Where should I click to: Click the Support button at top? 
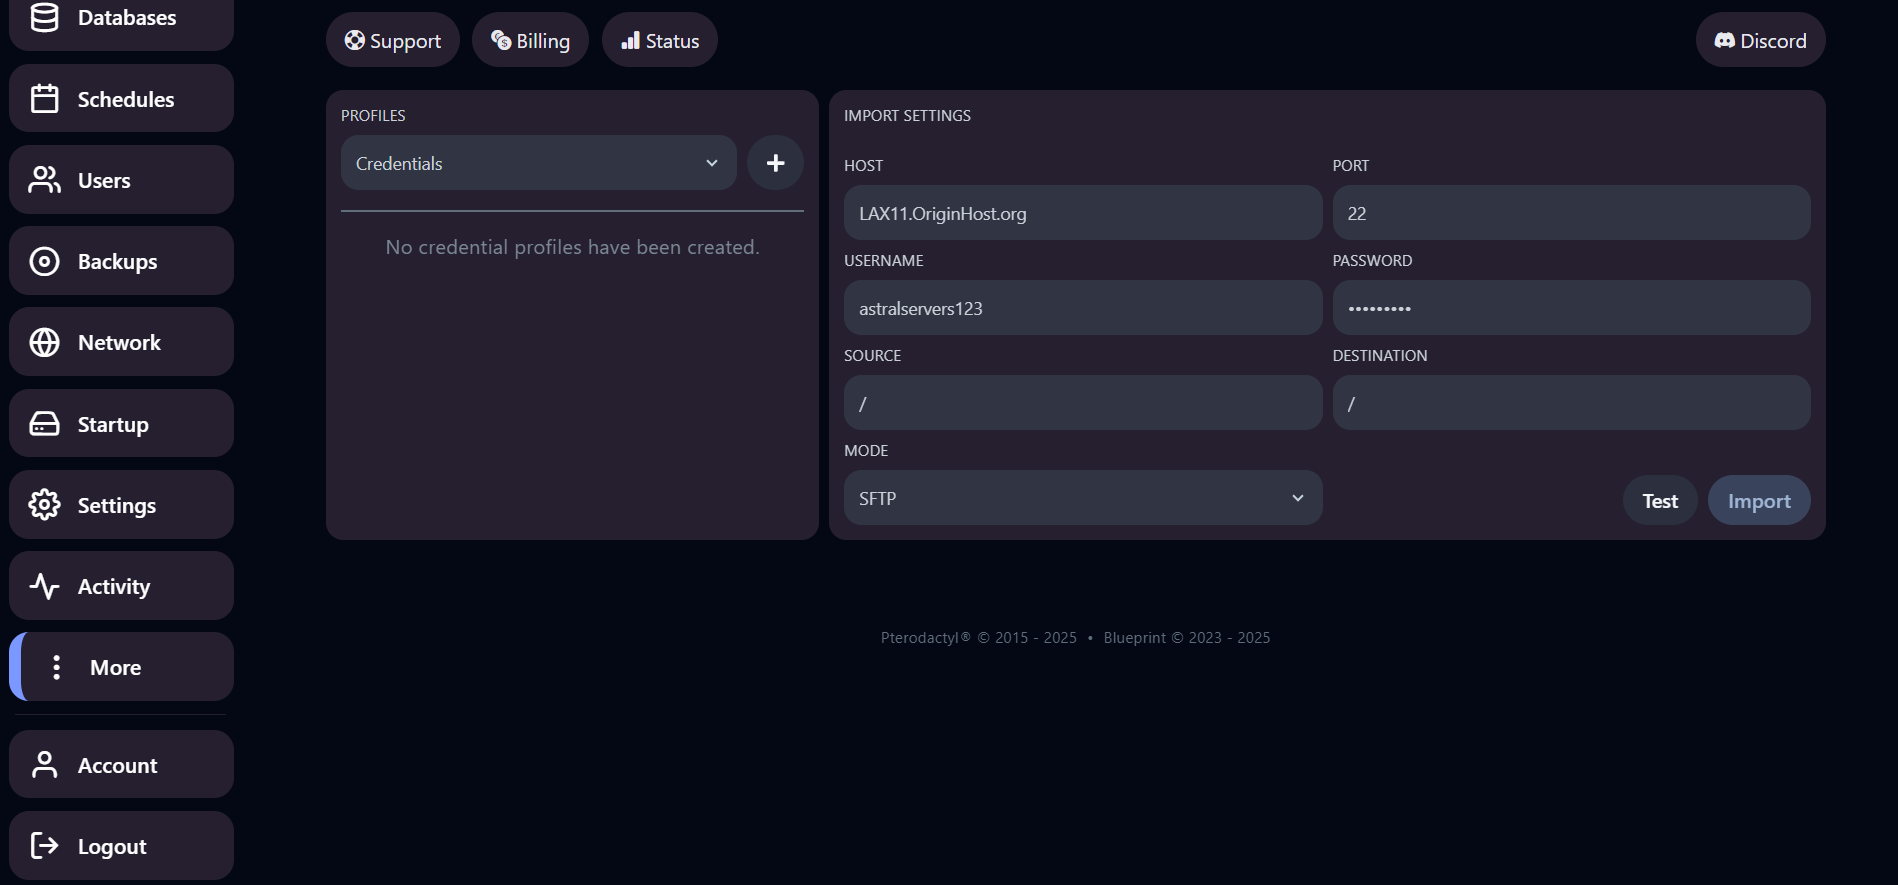coord(393,41)
